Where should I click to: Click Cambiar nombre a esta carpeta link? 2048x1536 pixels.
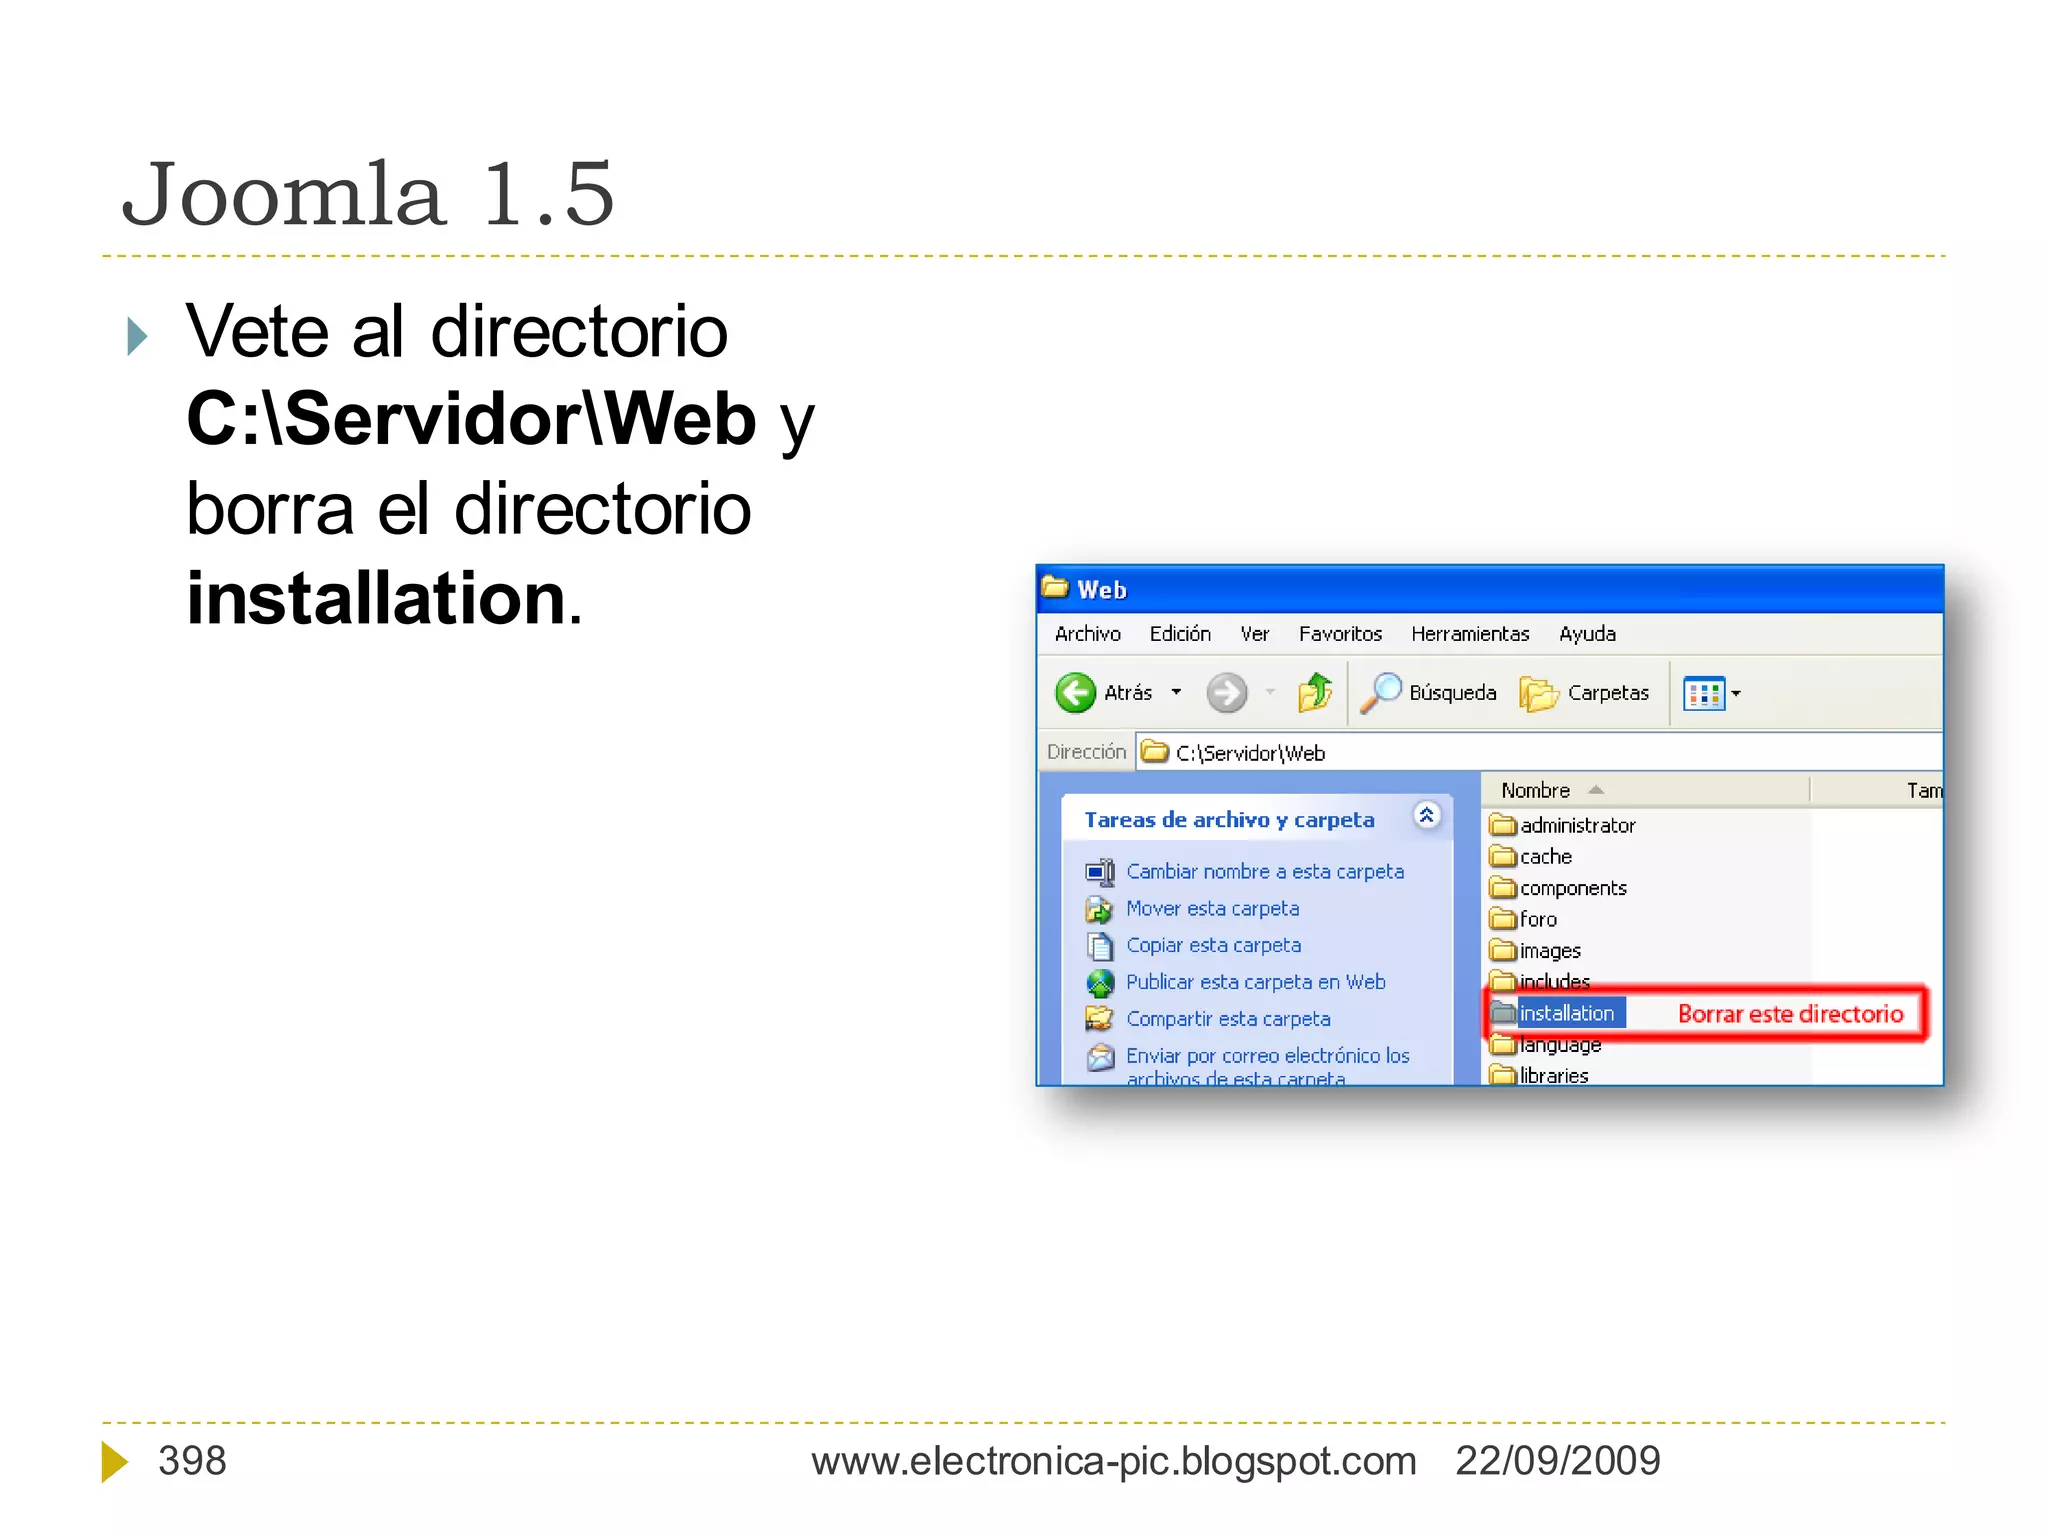[x=1265, y=872]
